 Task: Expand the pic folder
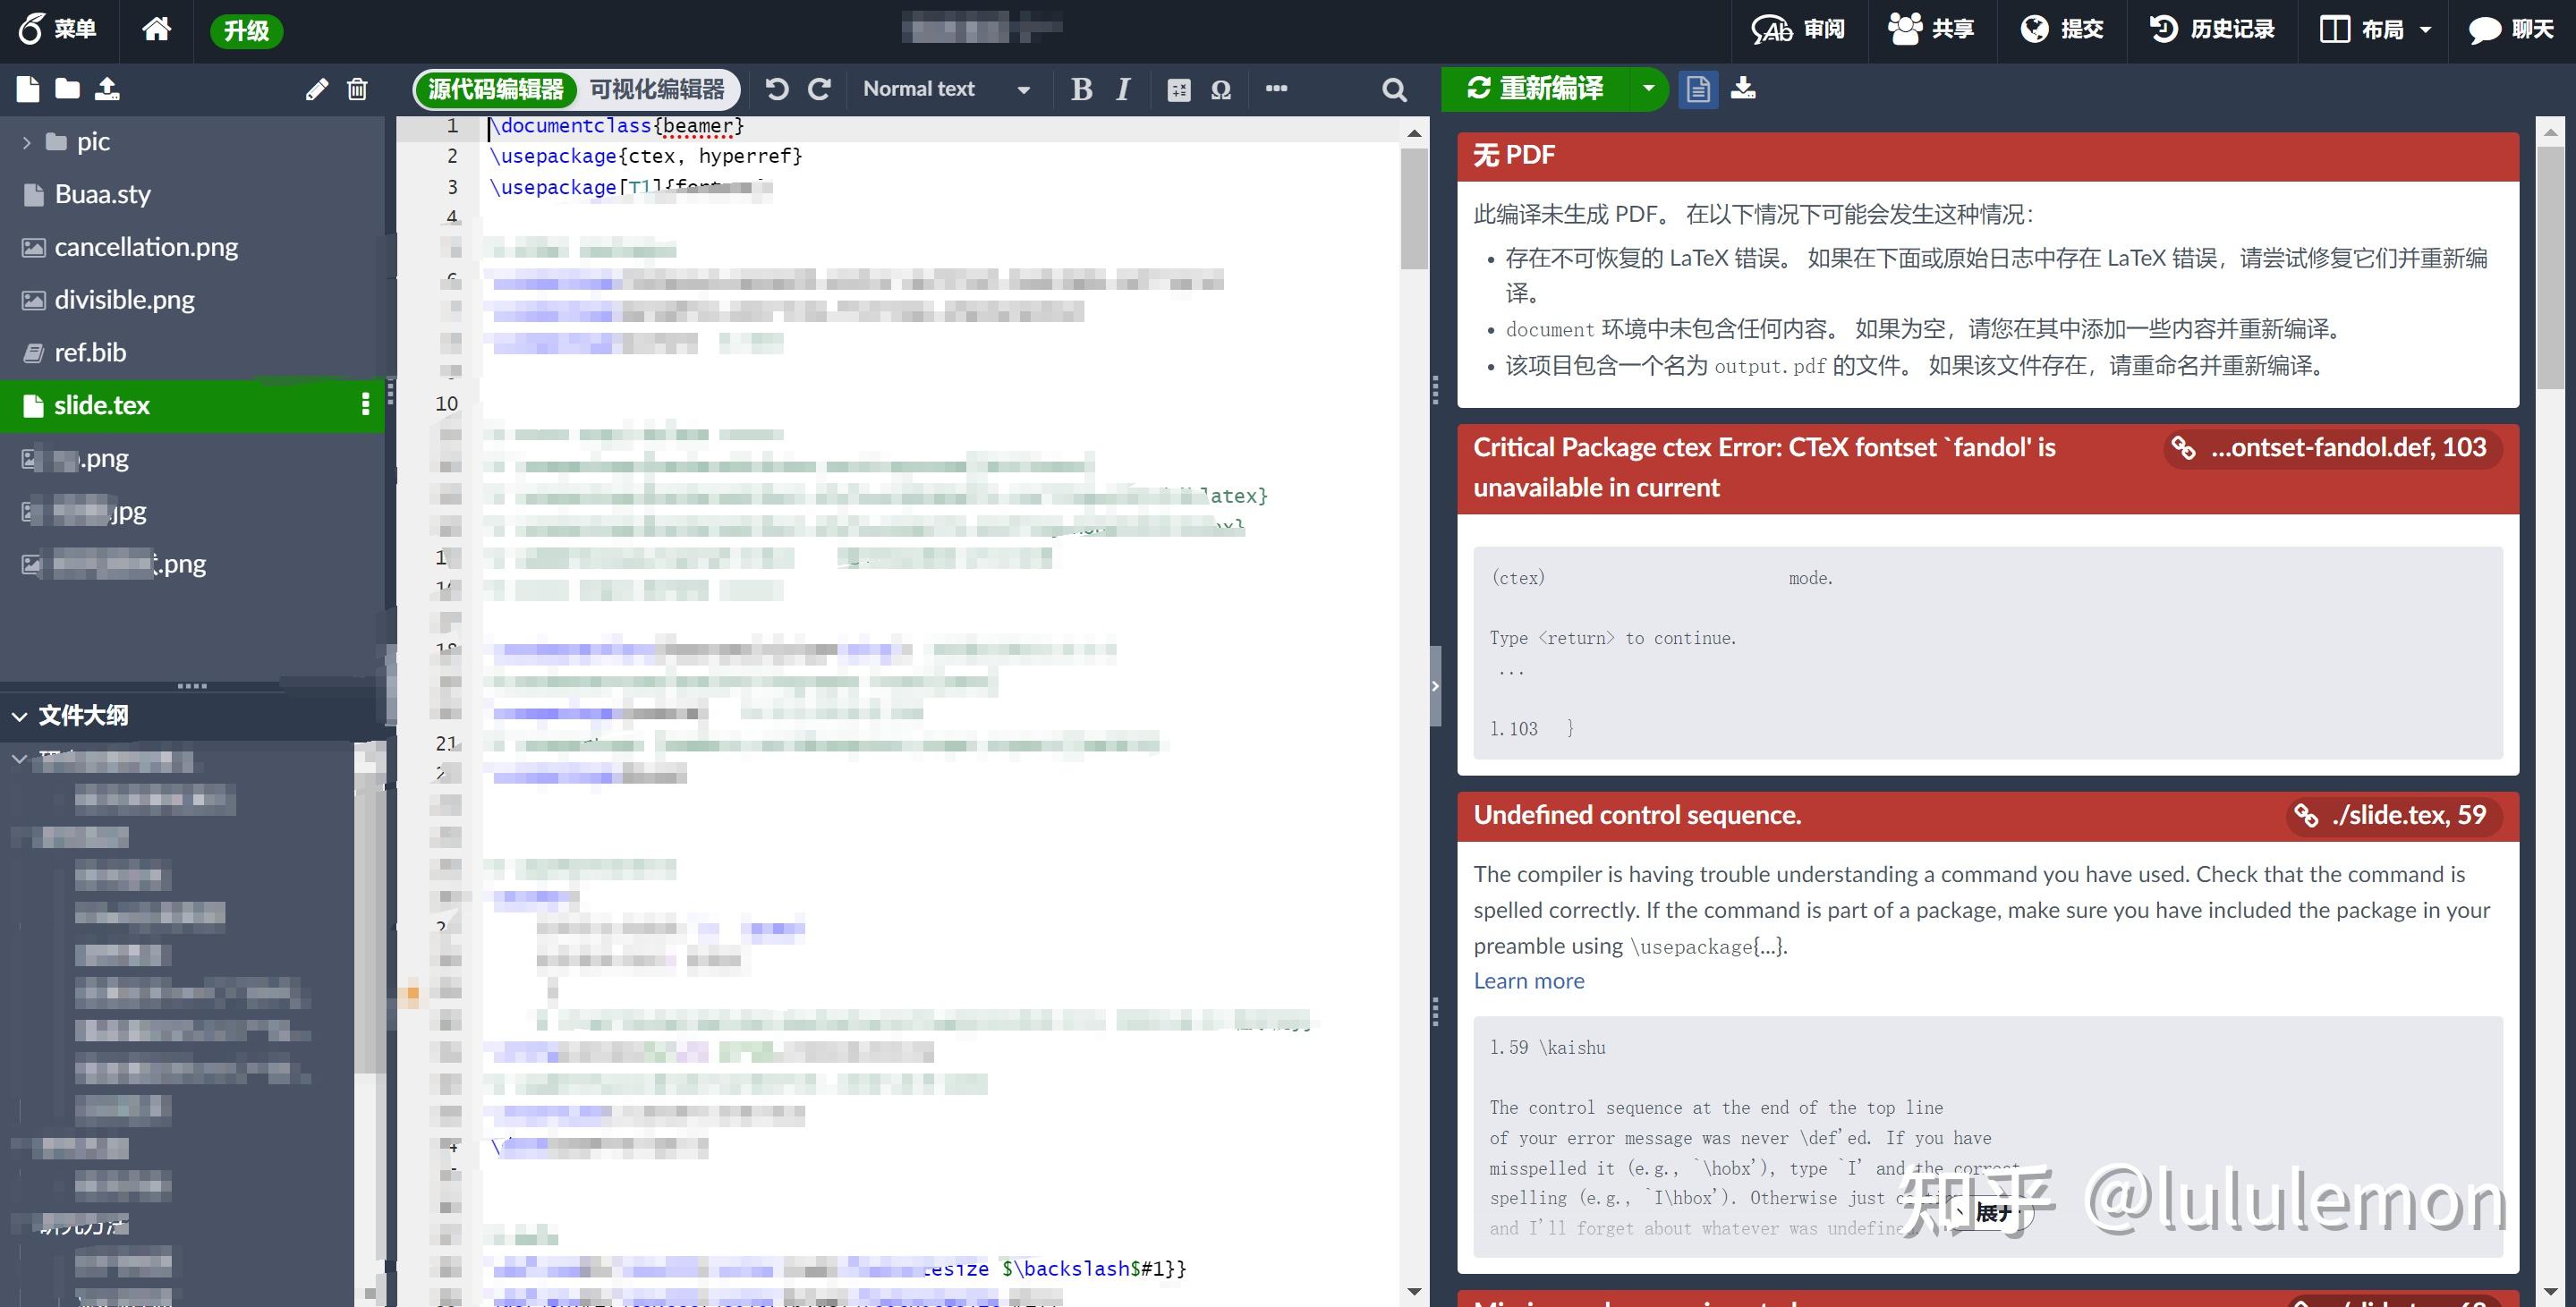pos(27,142)
